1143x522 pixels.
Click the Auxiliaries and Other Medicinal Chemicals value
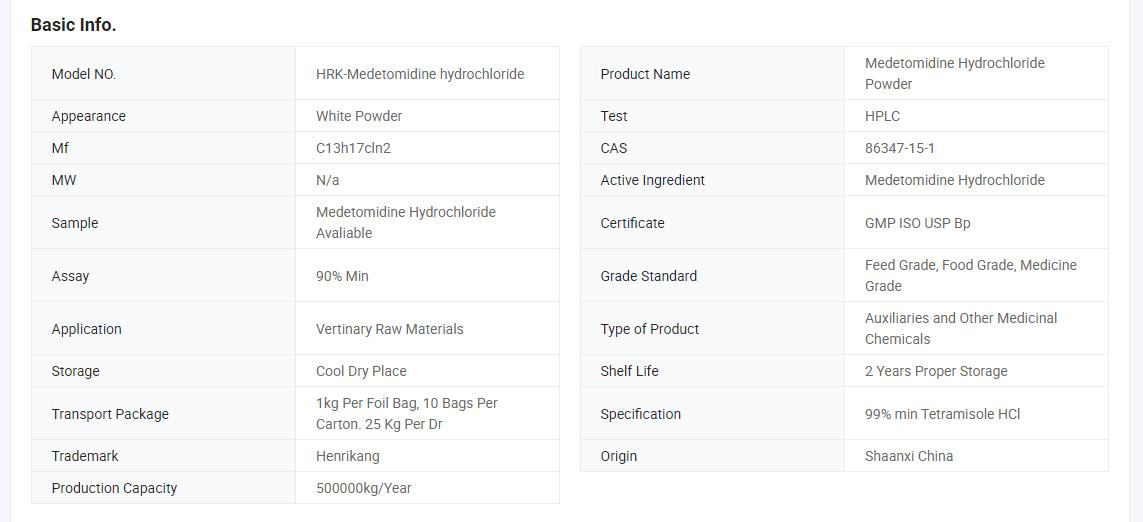[x=960, y=328]
